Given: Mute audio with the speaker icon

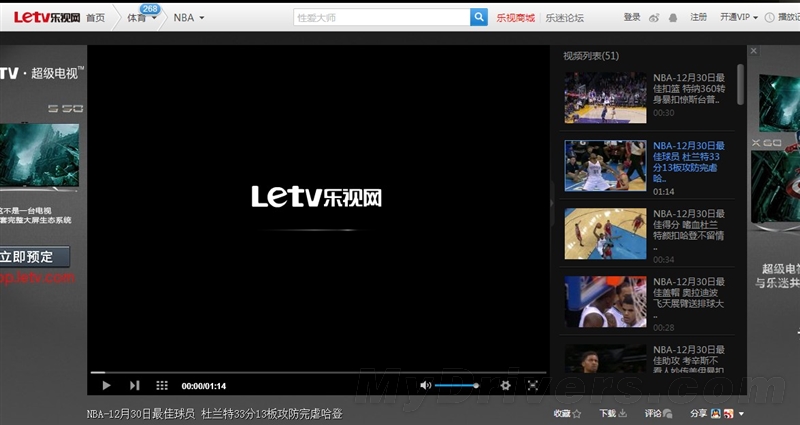Looking at the screenshot, I should click(426, 386).
